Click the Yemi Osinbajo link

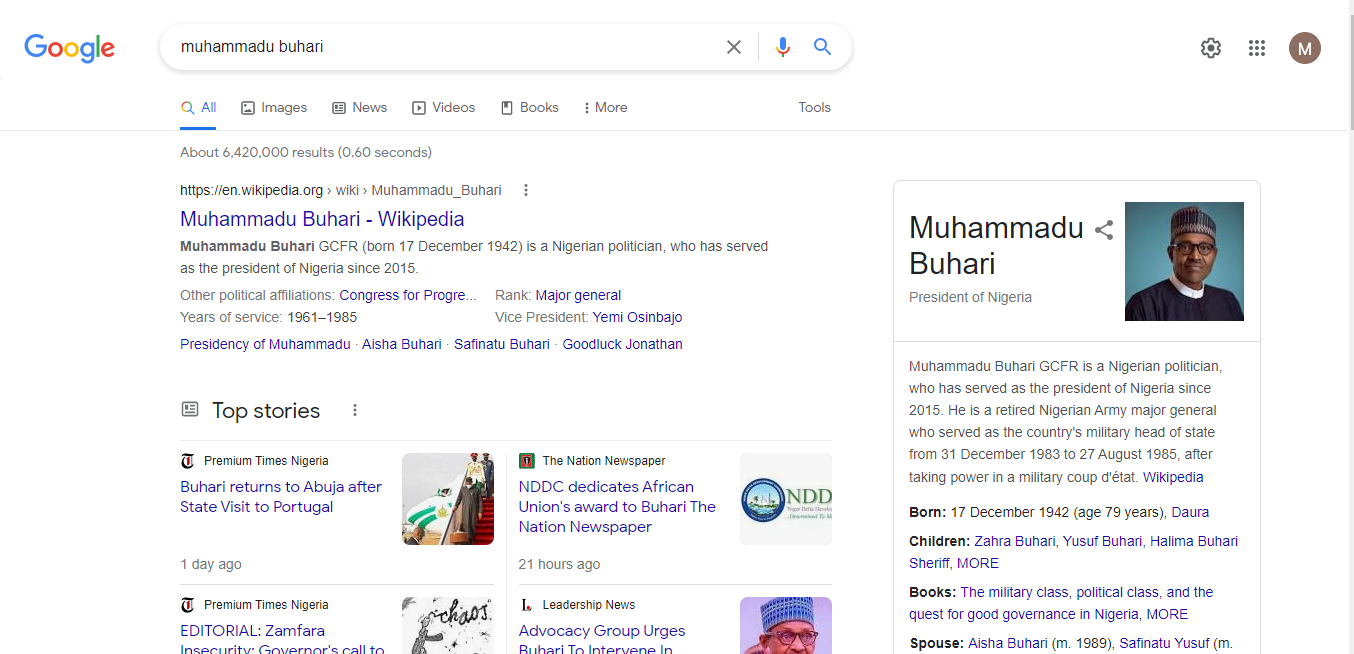(x=637, y=317)
